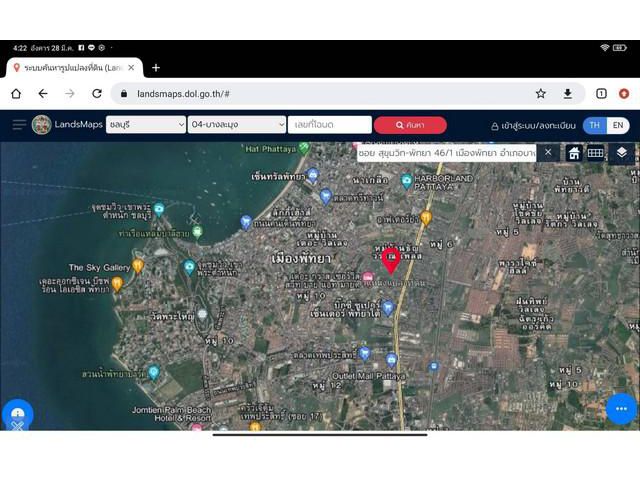Click the เข้าสู่ระบบ/ลงทะเบียน login link
Screen dimensions: 640x480
pos(532,126)
